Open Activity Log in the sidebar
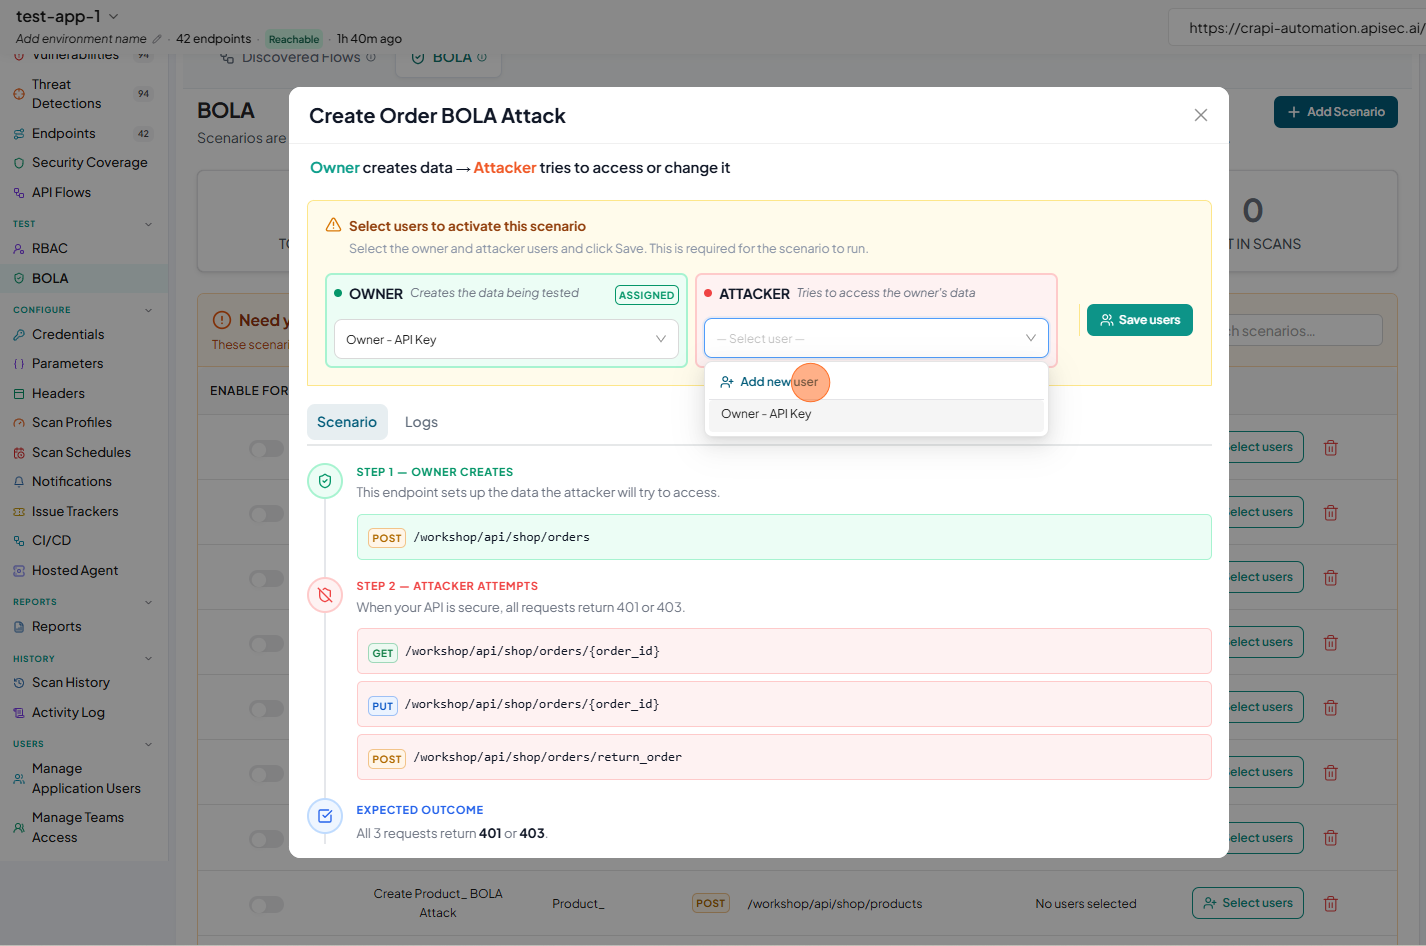 [68, 713]
